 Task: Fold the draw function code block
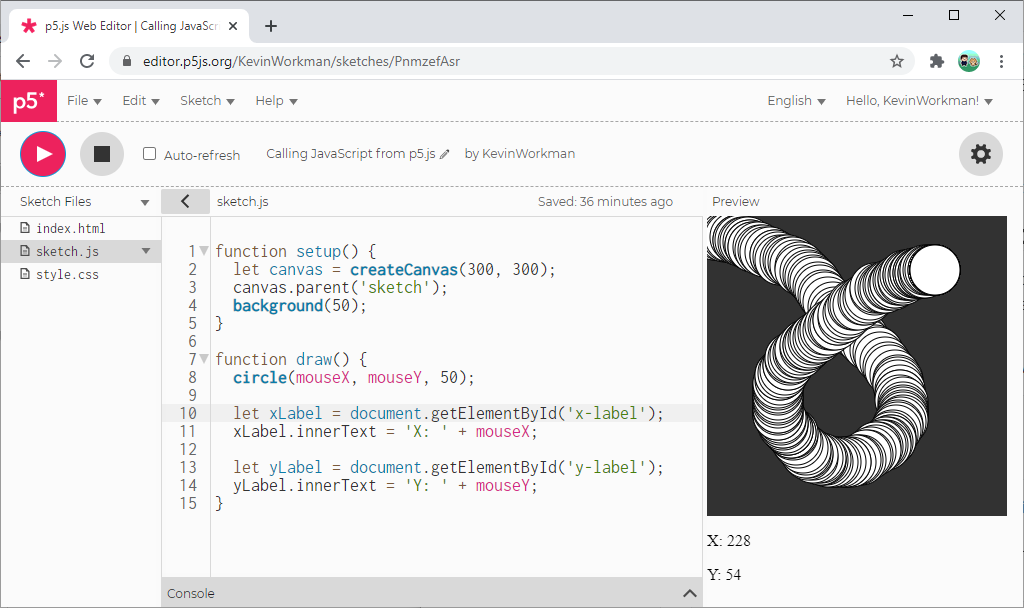[x=204, y=358]
